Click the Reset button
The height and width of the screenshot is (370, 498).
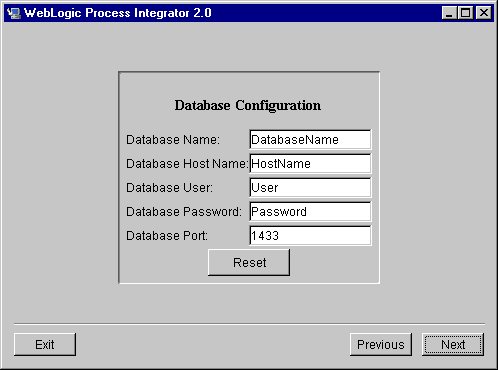(x=249, y=263)
